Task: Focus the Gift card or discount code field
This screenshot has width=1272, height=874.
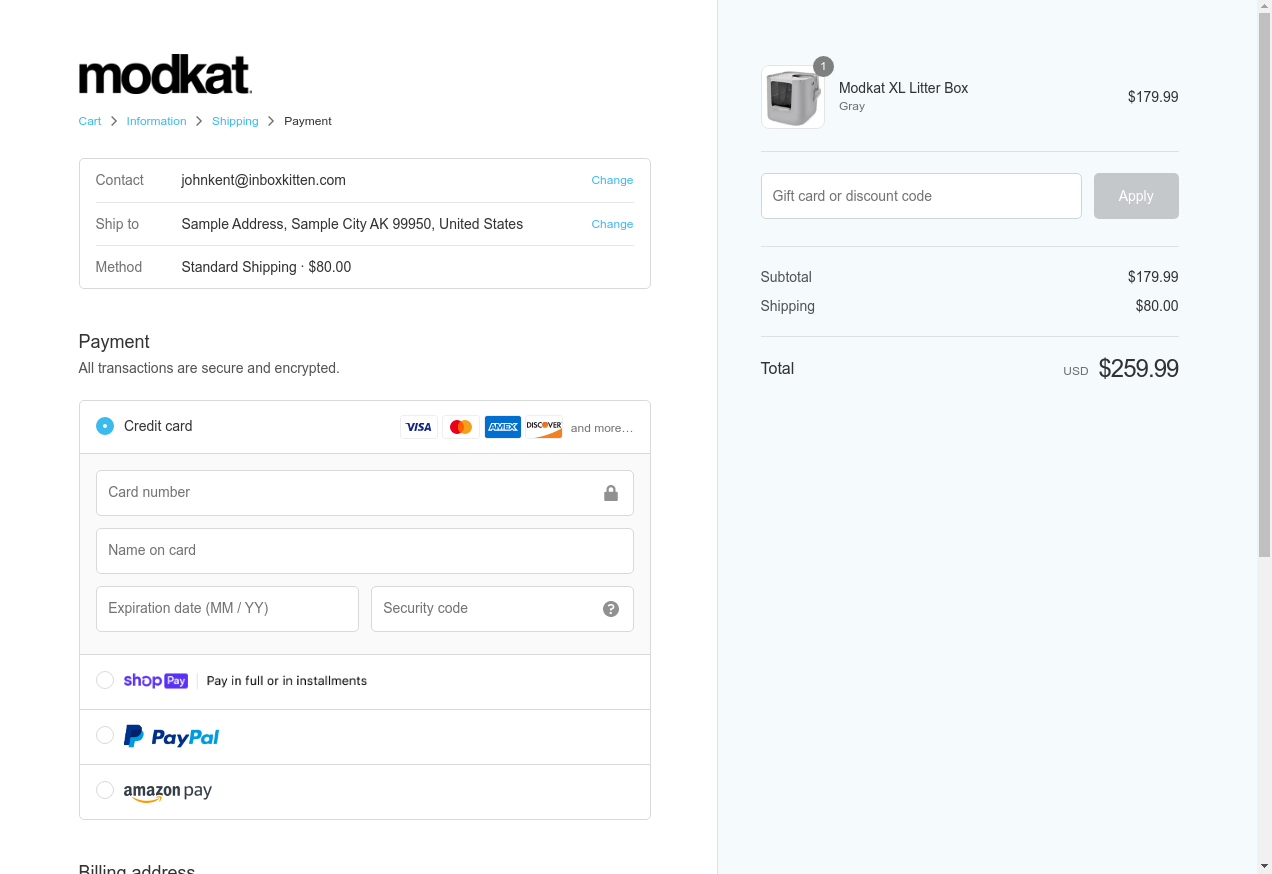Action: coord(921,196)
